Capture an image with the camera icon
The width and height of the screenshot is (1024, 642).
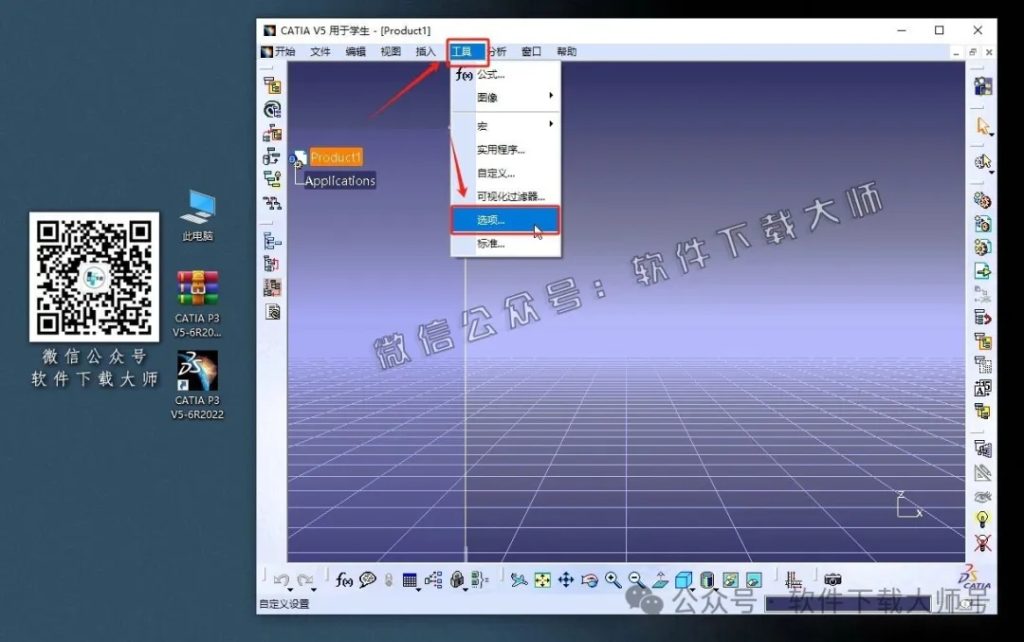tap(833, 578)
